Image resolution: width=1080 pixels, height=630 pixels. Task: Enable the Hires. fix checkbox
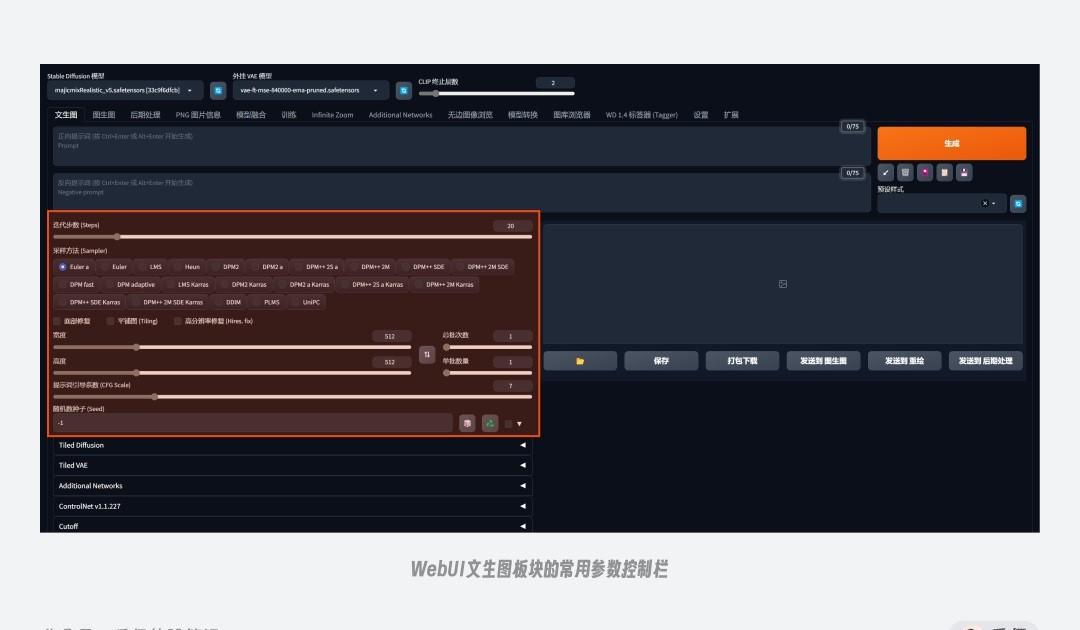coord(178,321)
